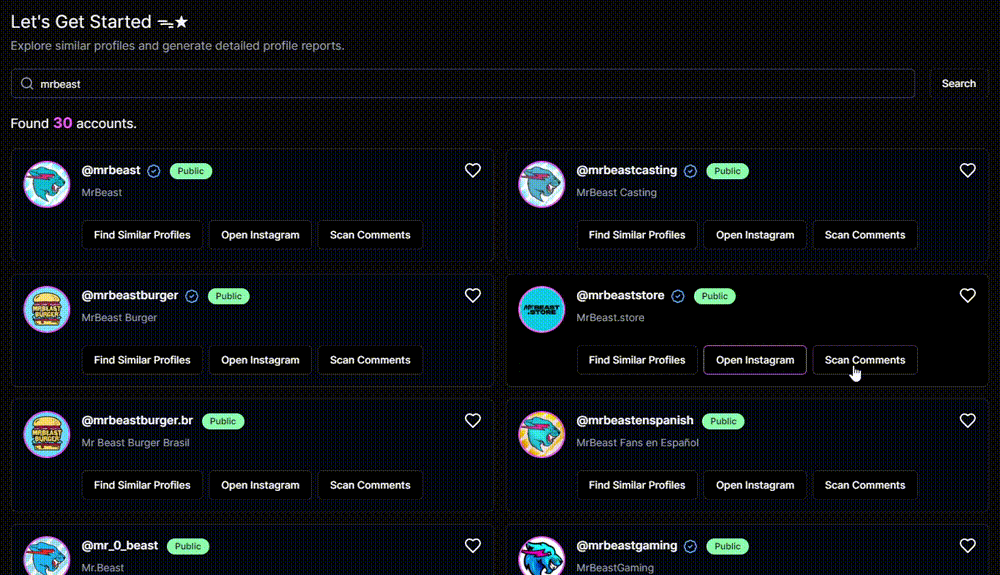Click Public badge on @mr_0_beast

(188, 546)
